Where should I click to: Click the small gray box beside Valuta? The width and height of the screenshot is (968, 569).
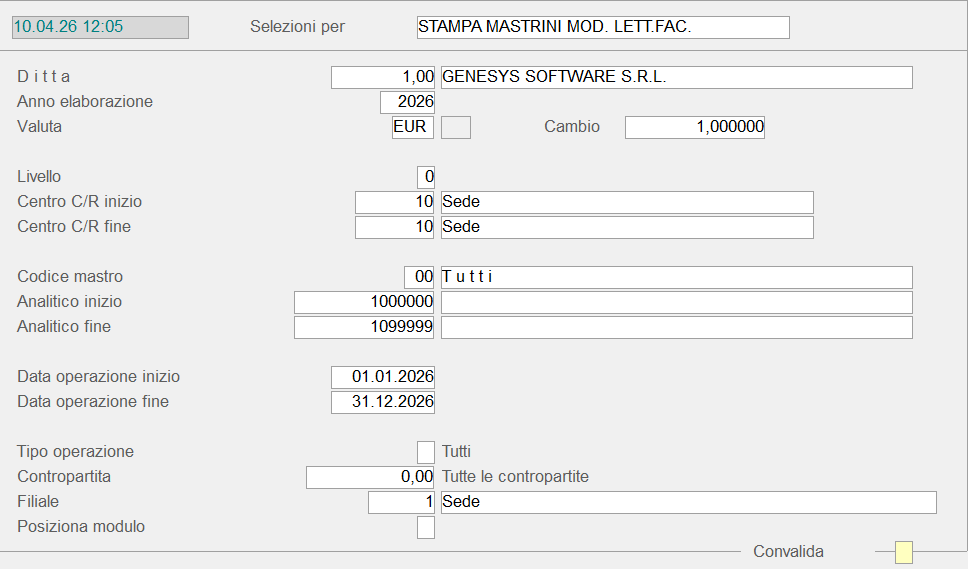[x=456, y=127]
